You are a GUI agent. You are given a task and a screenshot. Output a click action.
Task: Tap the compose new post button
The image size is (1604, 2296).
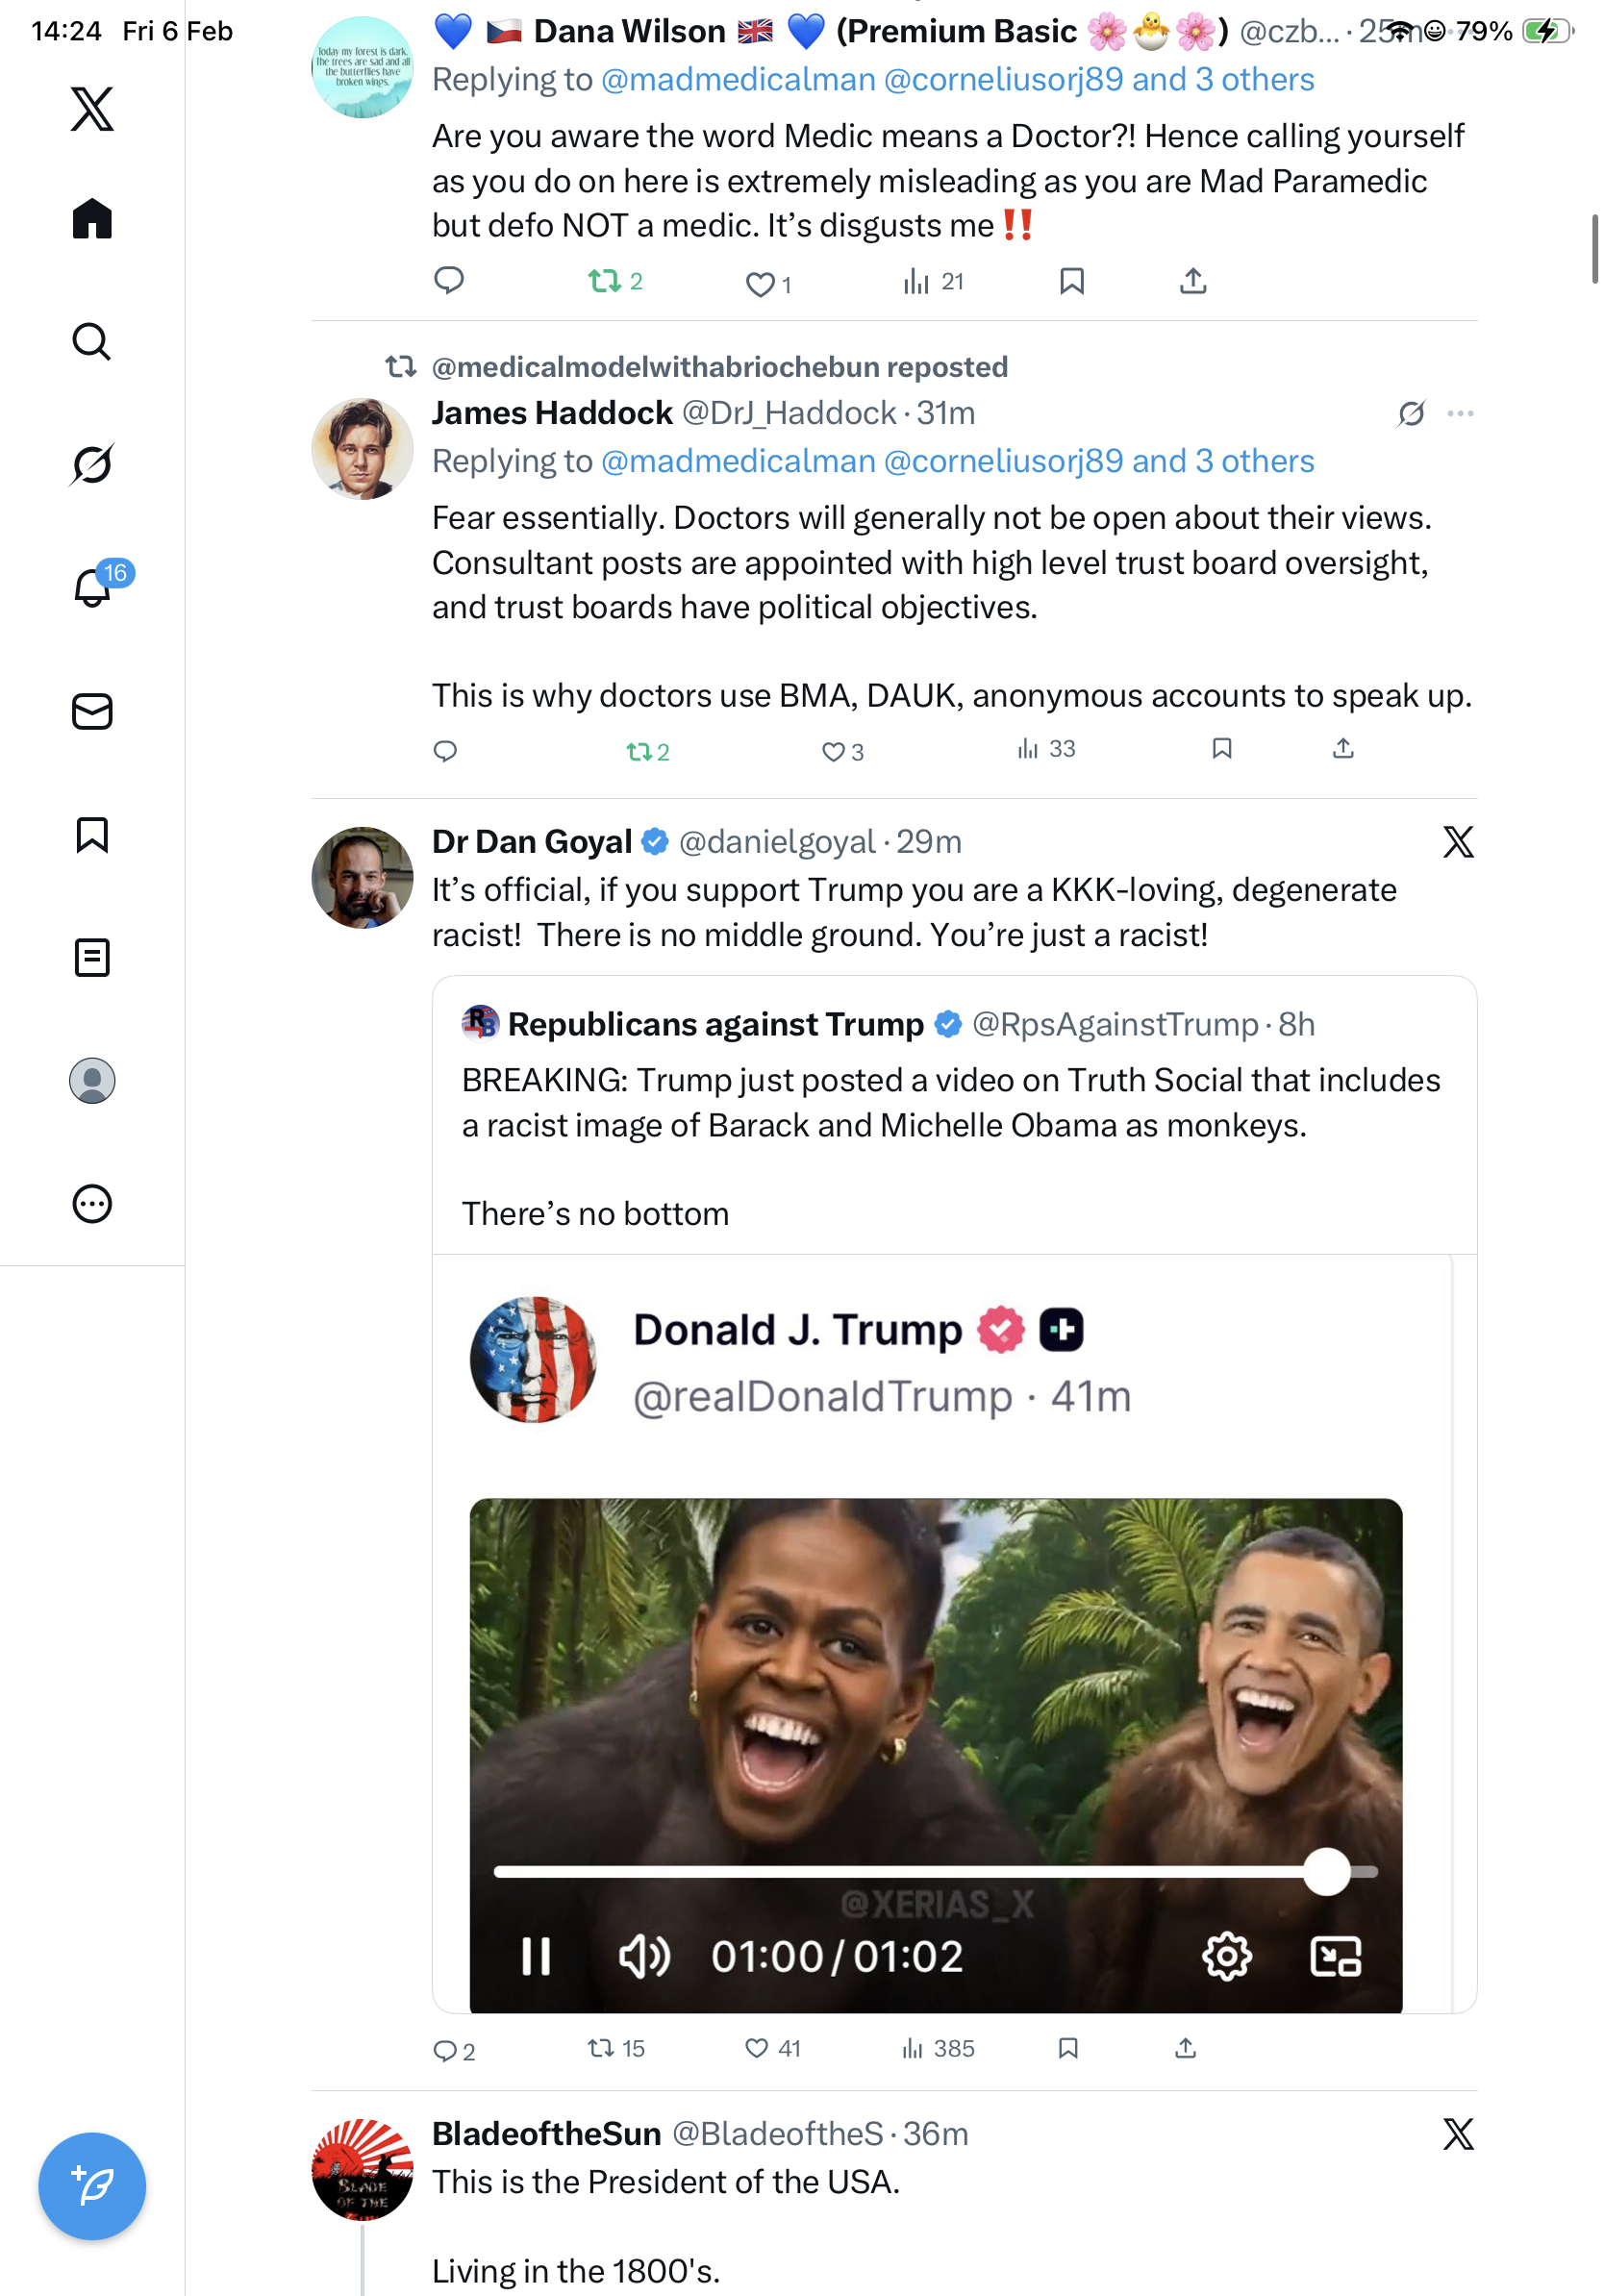pyautogui.click(x=92, y=2185)
